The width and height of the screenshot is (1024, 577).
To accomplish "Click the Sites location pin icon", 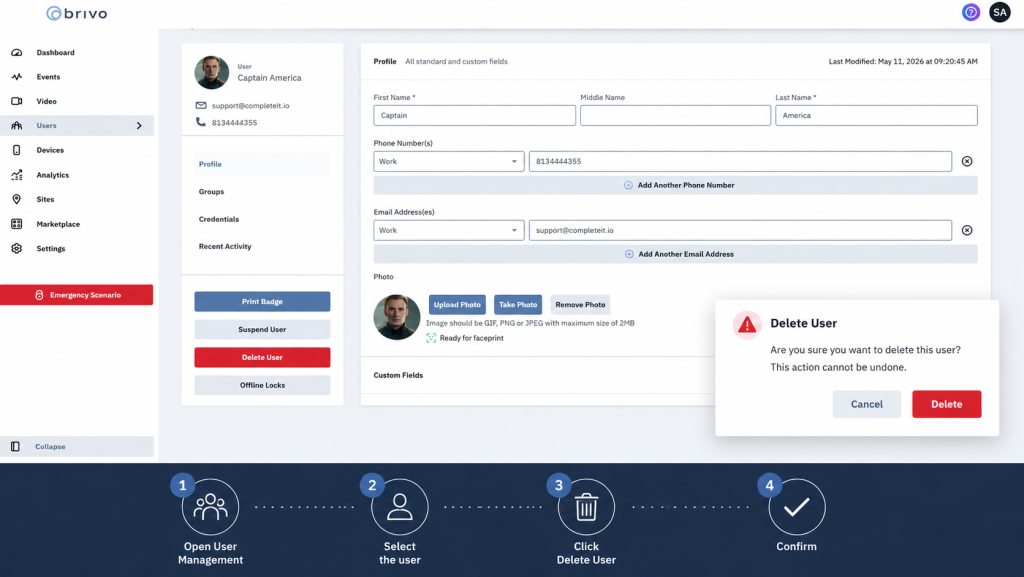I will tap(16, 199).
